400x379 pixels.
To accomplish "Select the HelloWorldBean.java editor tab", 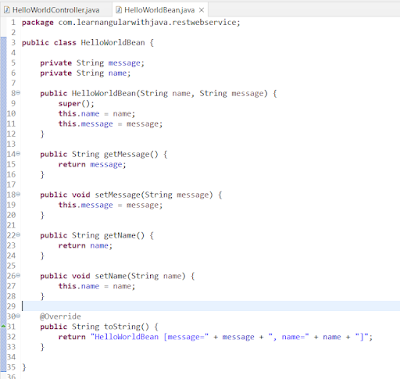I will 159,10.
